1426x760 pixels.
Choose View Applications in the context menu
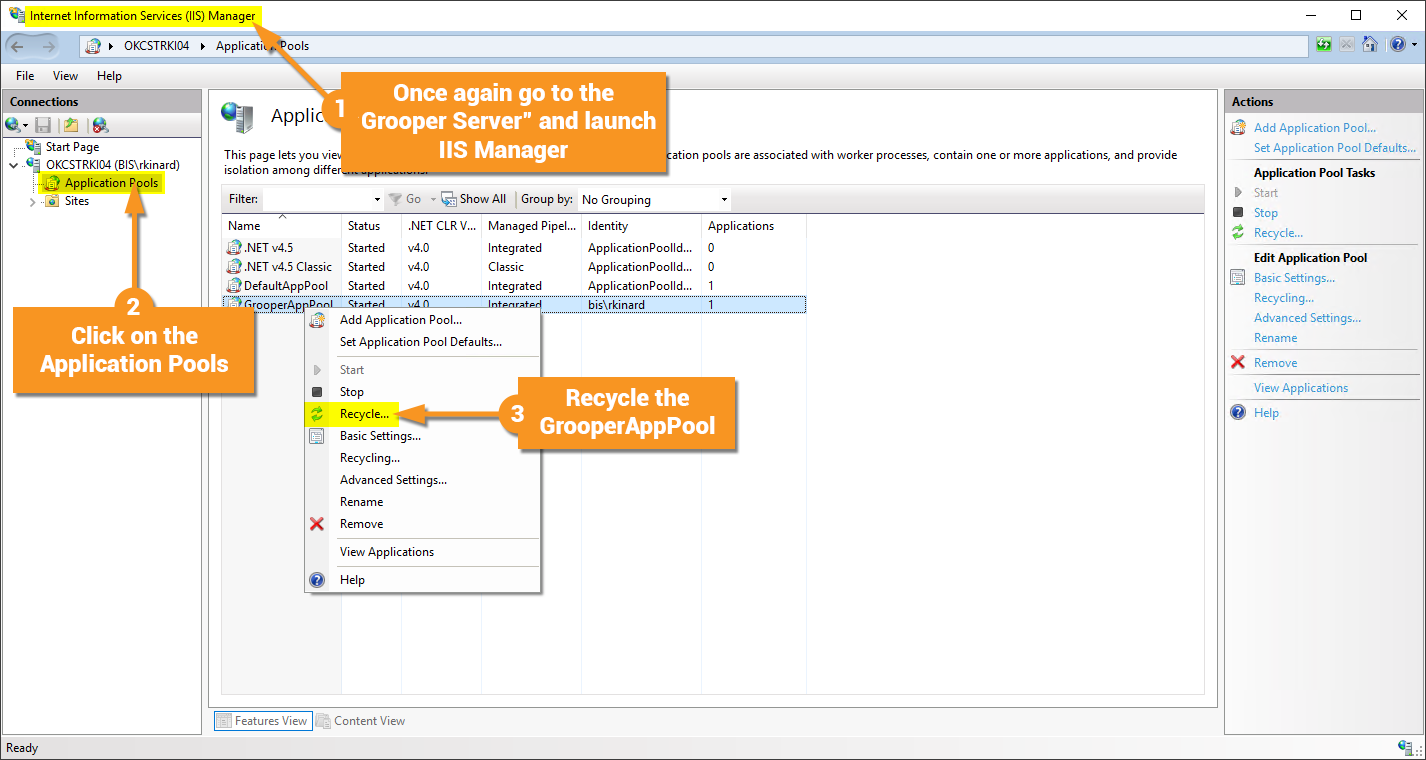click(x=423, y=552)
